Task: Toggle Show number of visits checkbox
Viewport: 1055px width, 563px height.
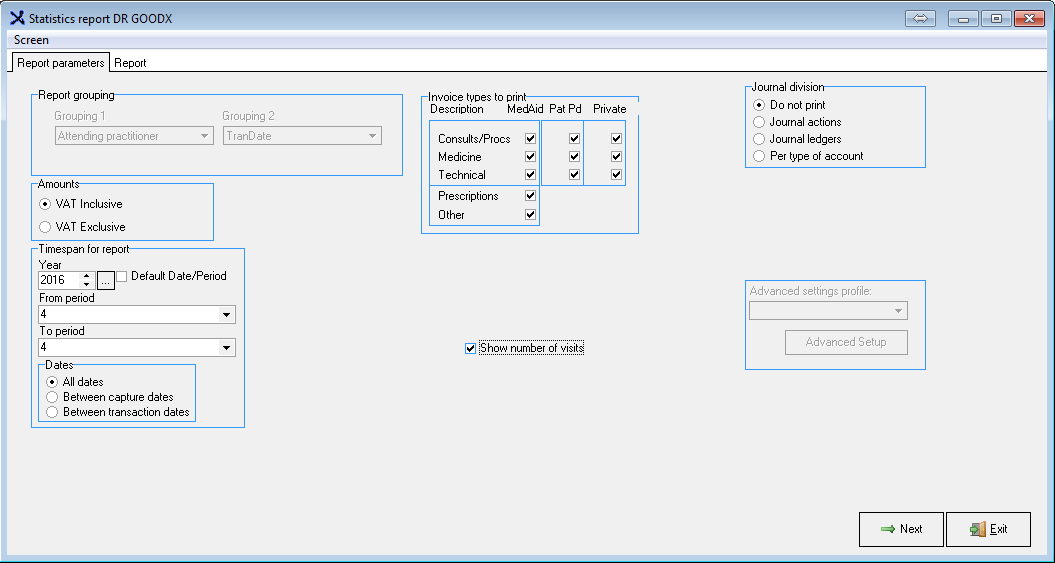Action: [x=471, y=348]
